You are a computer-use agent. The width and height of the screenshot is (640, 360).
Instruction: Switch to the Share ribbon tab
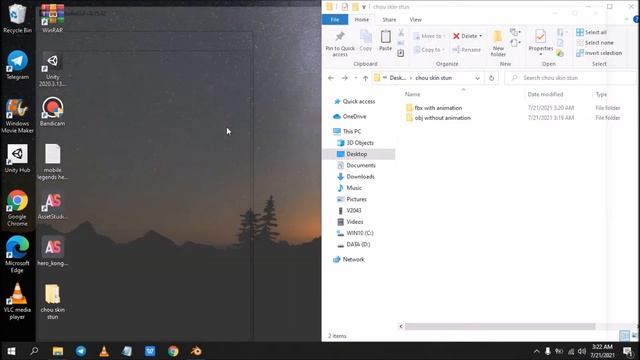coord(389,20)
